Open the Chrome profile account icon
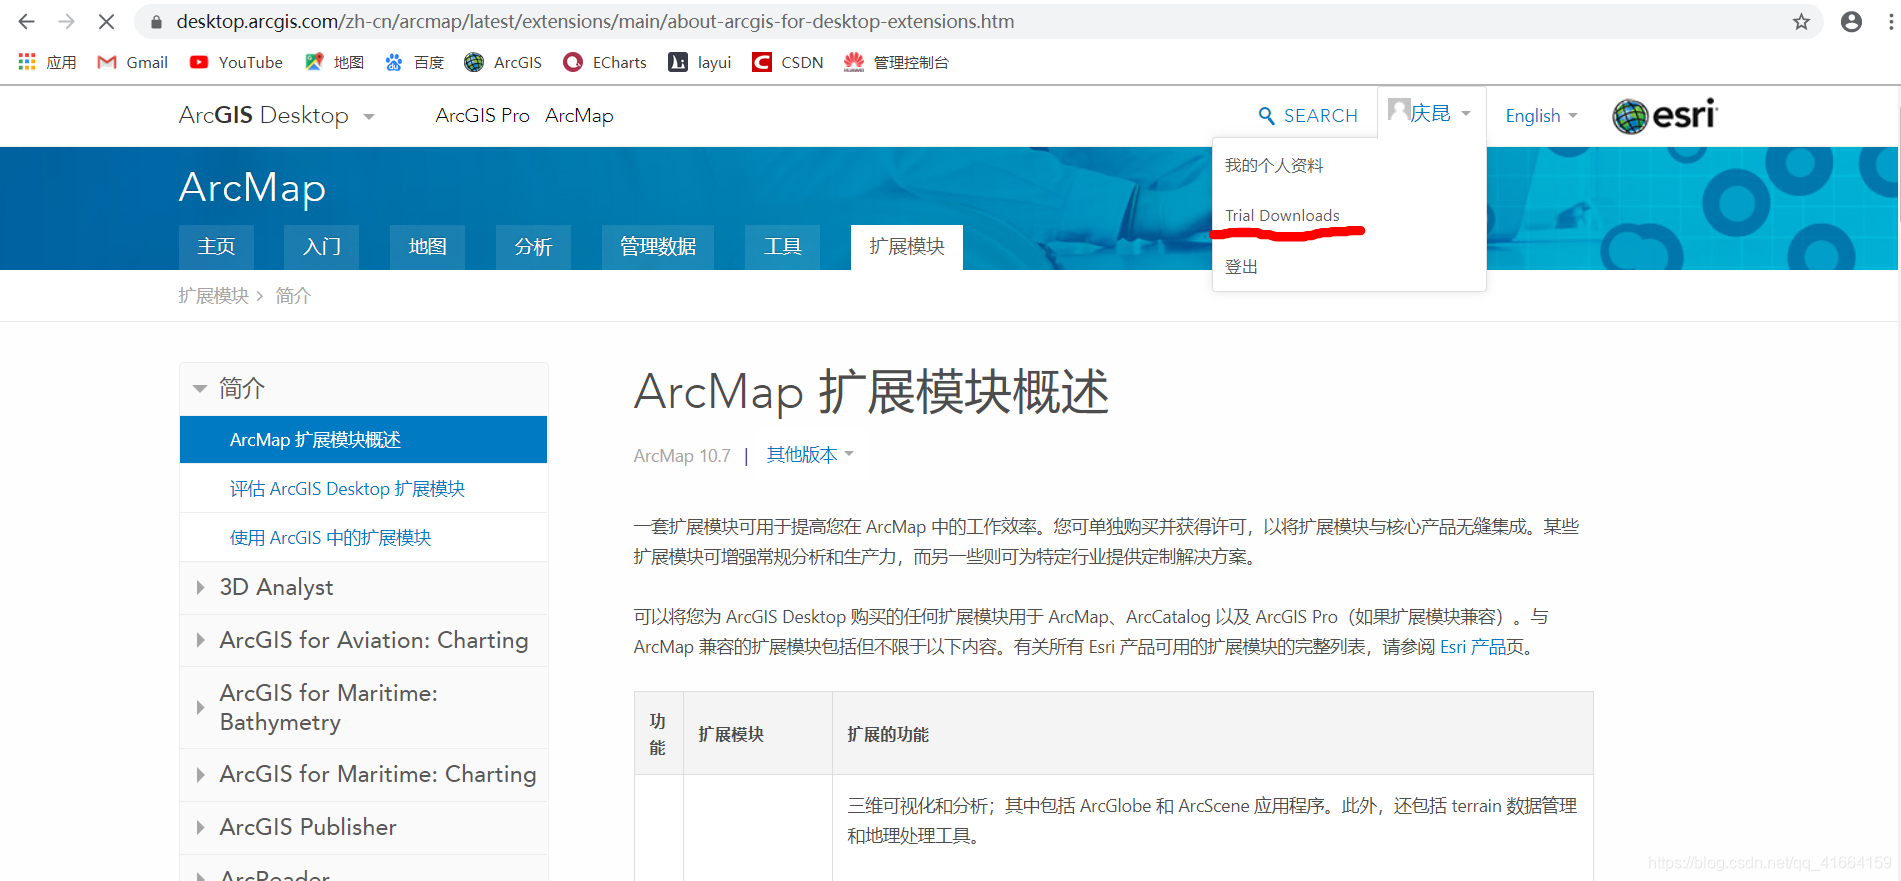The width and height of the screenshot is (1901, 881). pos(1851,21)
